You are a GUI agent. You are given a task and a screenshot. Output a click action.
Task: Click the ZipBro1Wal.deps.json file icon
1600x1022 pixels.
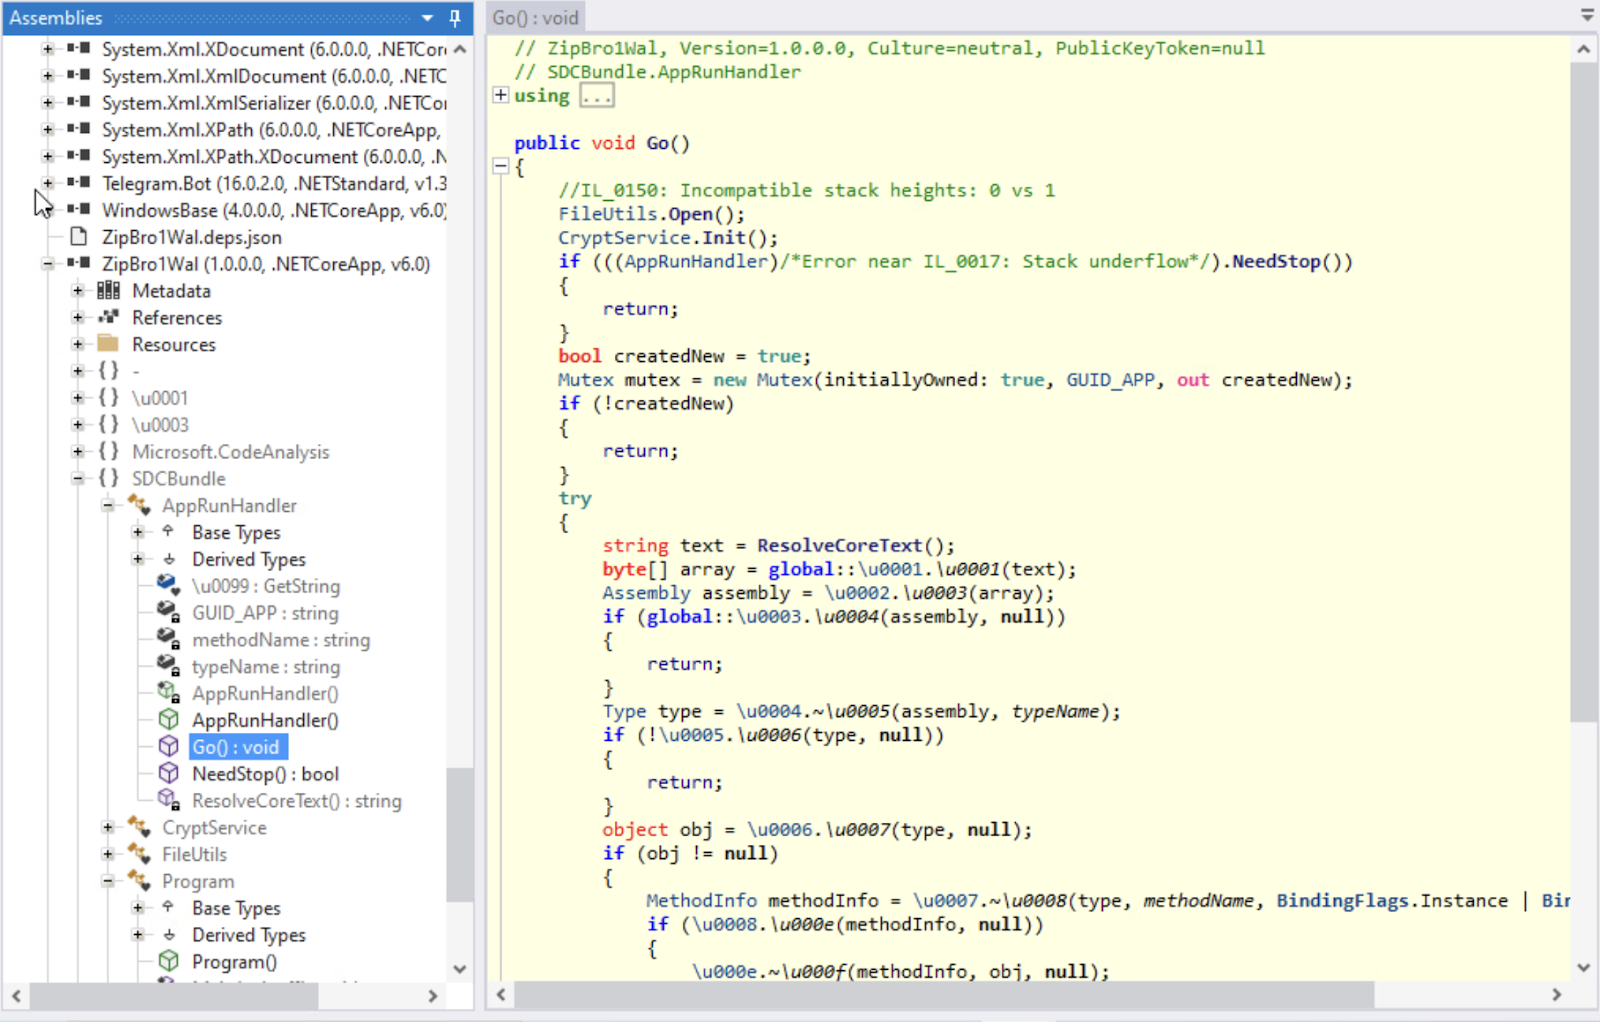(79, 237)
